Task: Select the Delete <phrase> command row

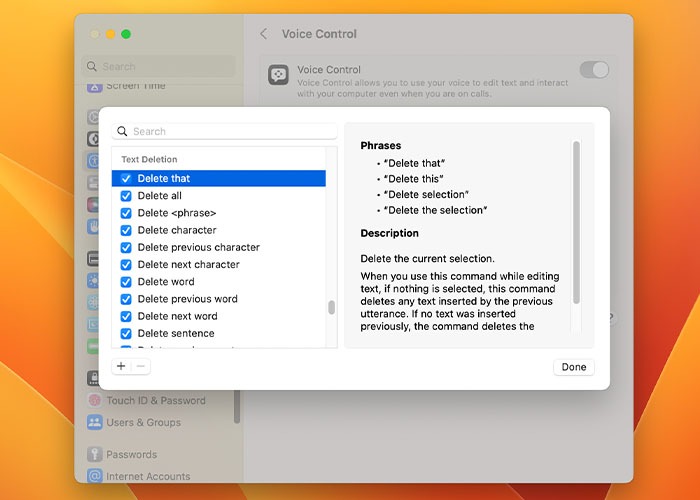Action: tap(219, 213)
